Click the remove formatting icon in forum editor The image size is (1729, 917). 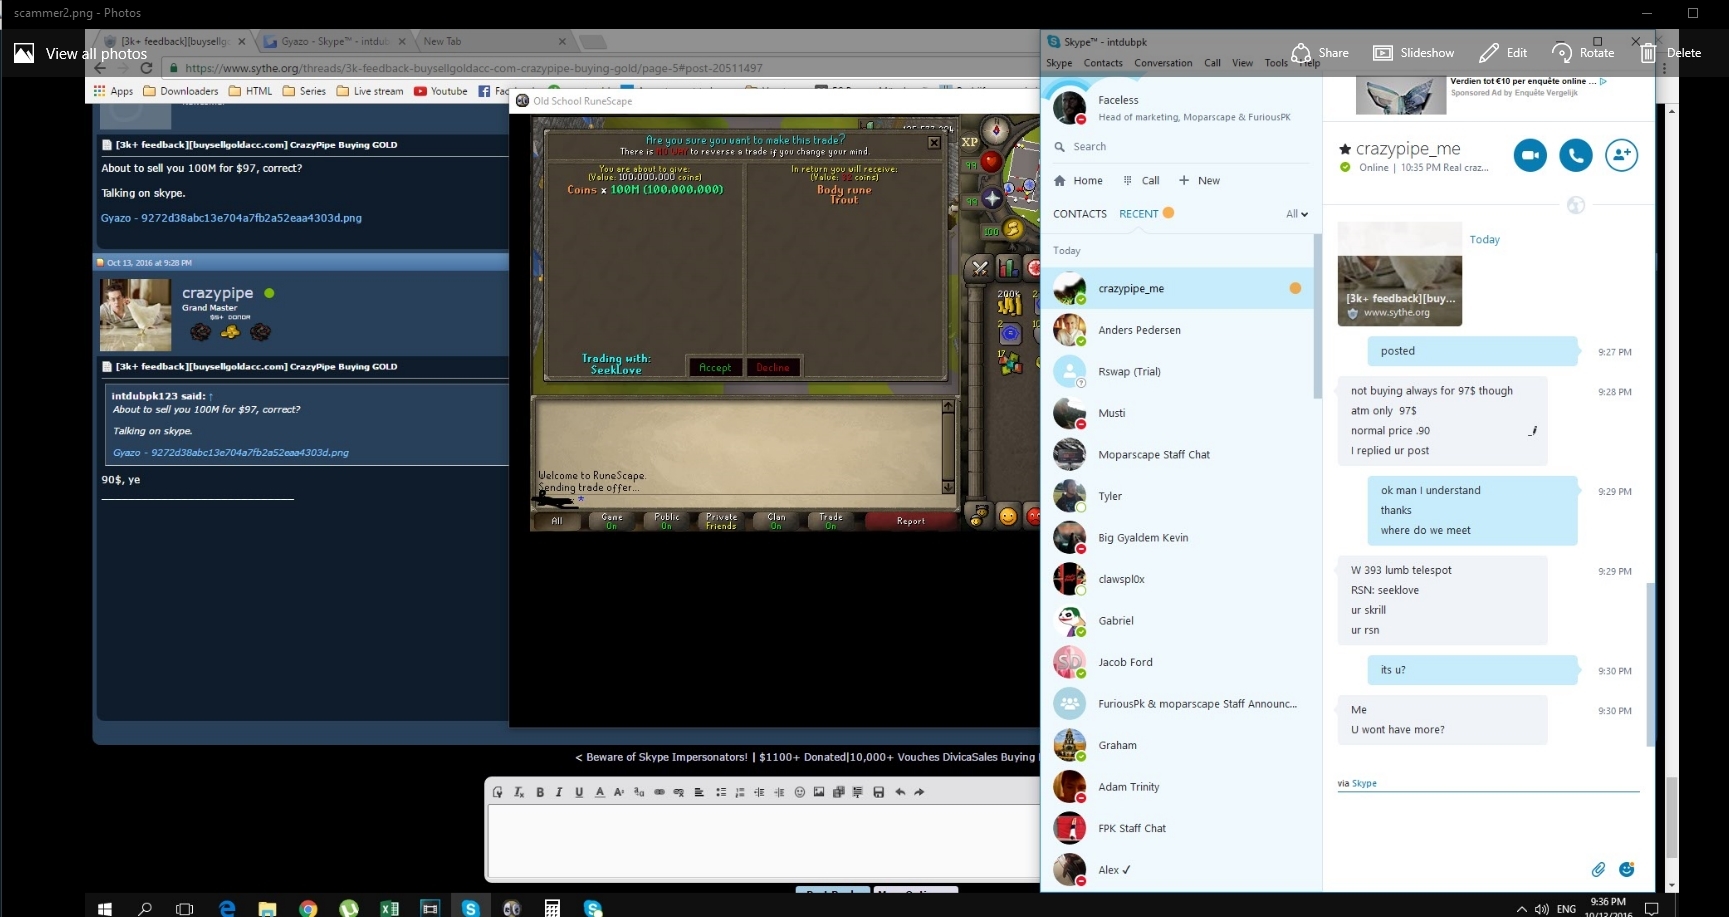(x=518, y=792)
